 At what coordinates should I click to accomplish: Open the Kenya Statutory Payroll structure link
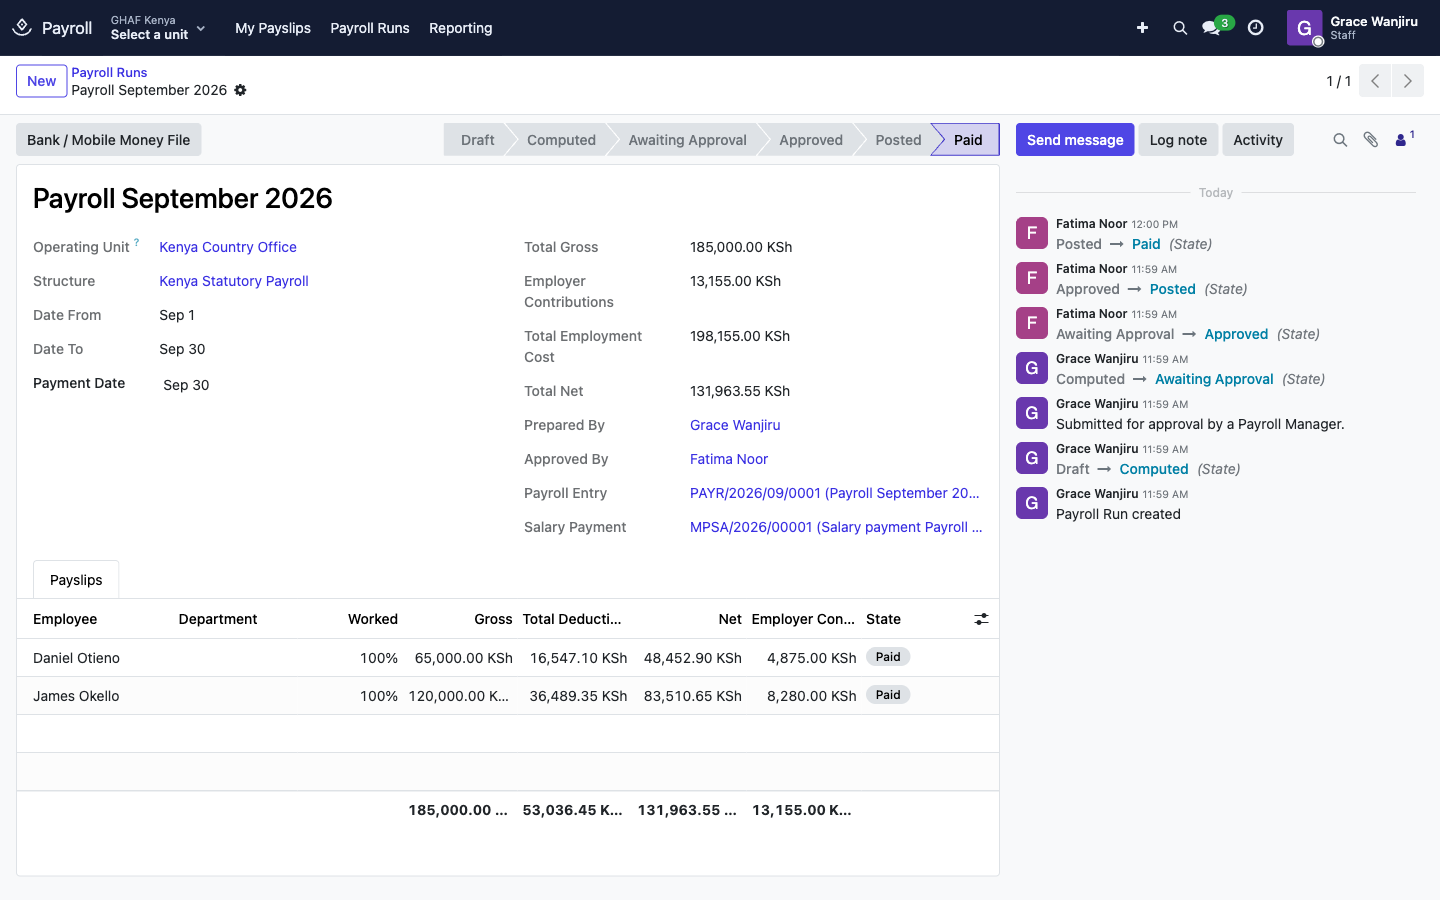(x=234, y=281)
